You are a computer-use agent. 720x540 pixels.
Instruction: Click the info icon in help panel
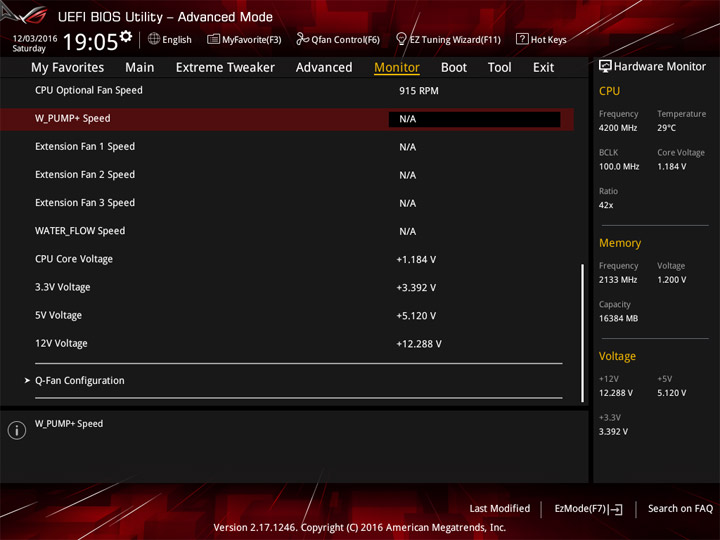click(17, 430)
